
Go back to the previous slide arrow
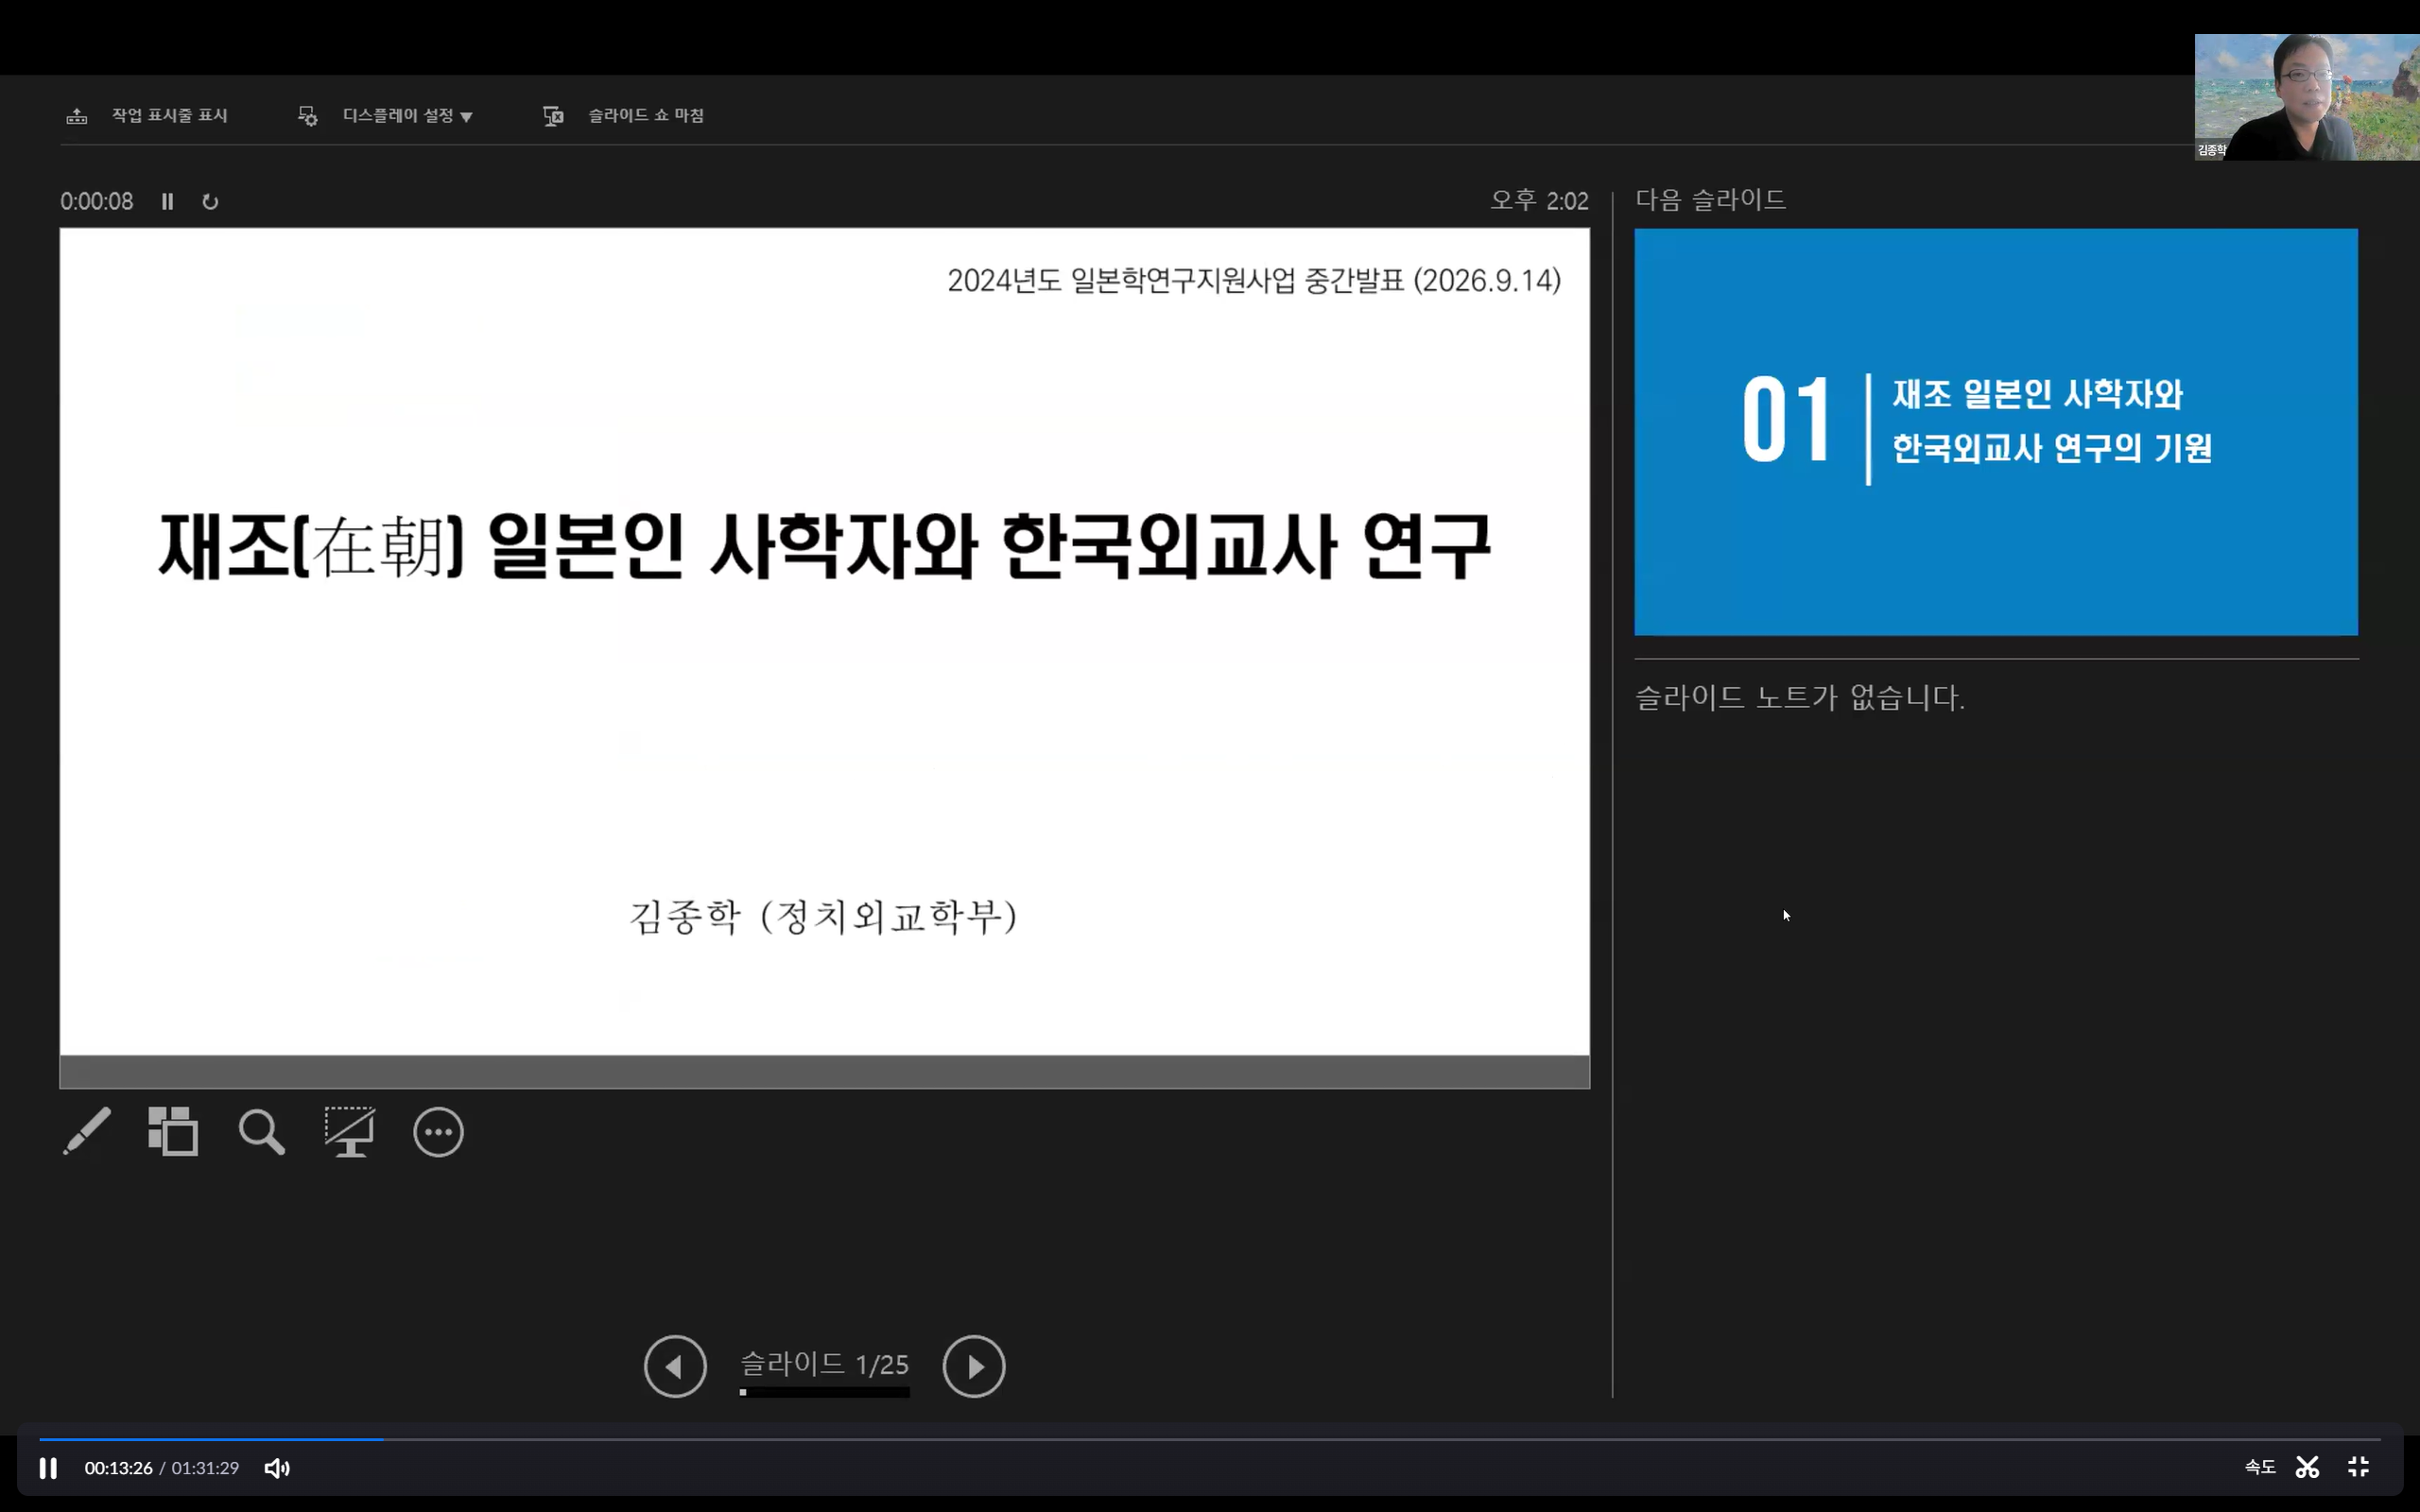tap(675, 1366)
